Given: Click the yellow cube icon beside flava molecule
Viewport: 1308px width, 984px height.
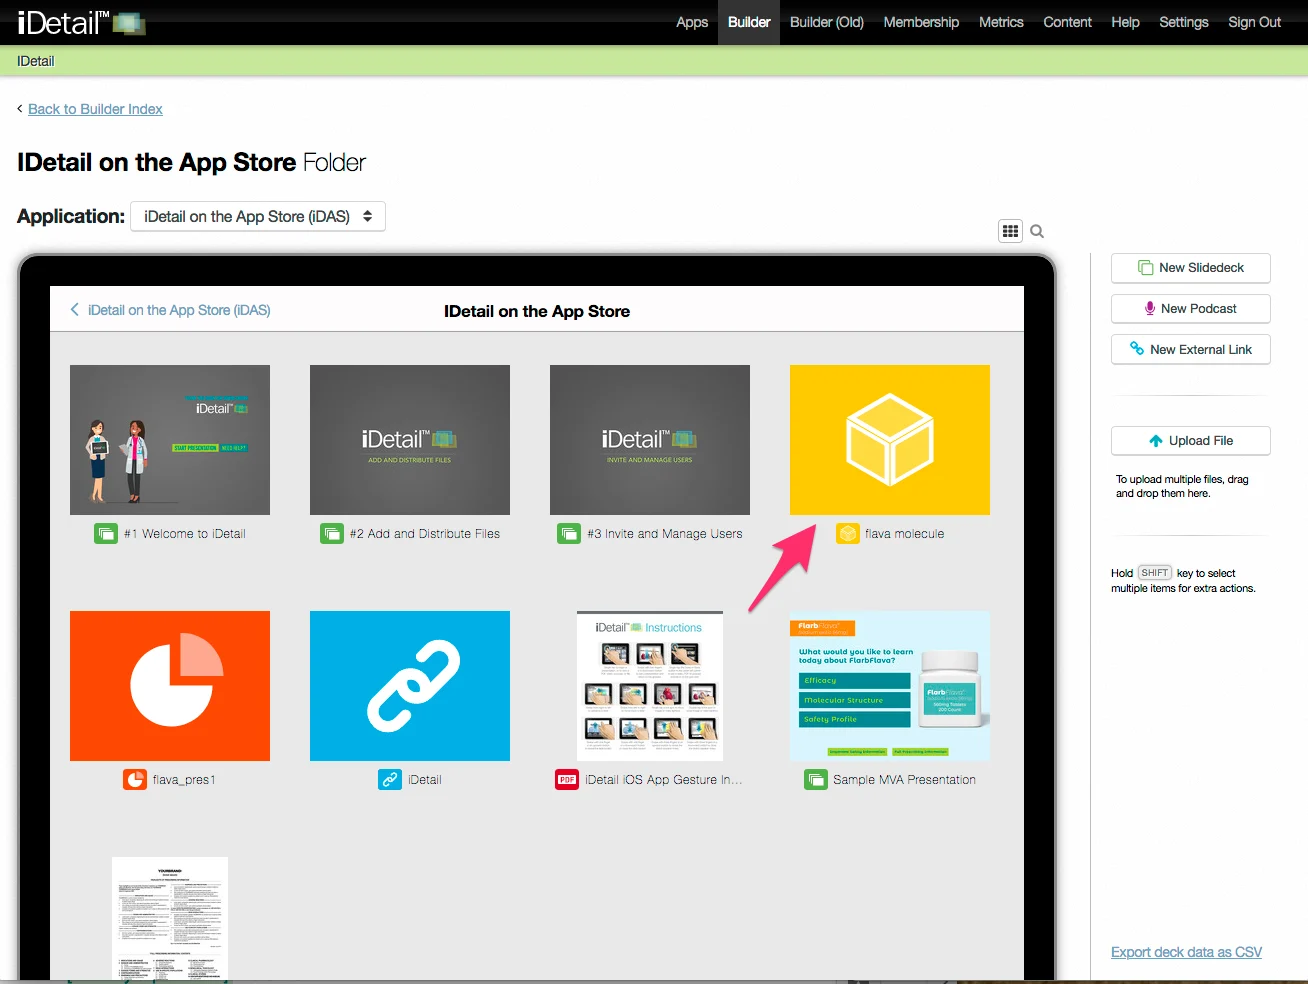Looking at the screenshot, I should tap(847, 534).
